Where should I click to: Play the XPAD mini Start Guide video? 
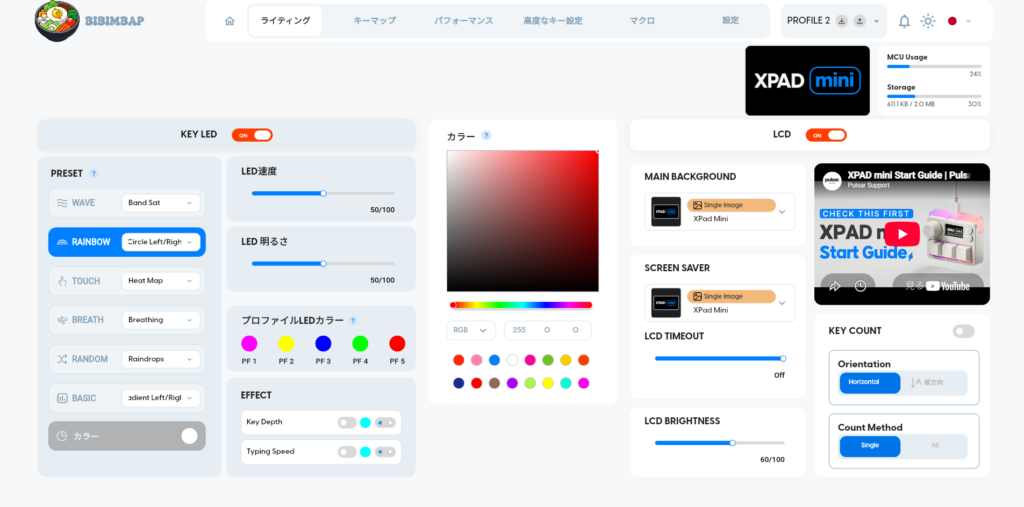(x=902, y=235)
